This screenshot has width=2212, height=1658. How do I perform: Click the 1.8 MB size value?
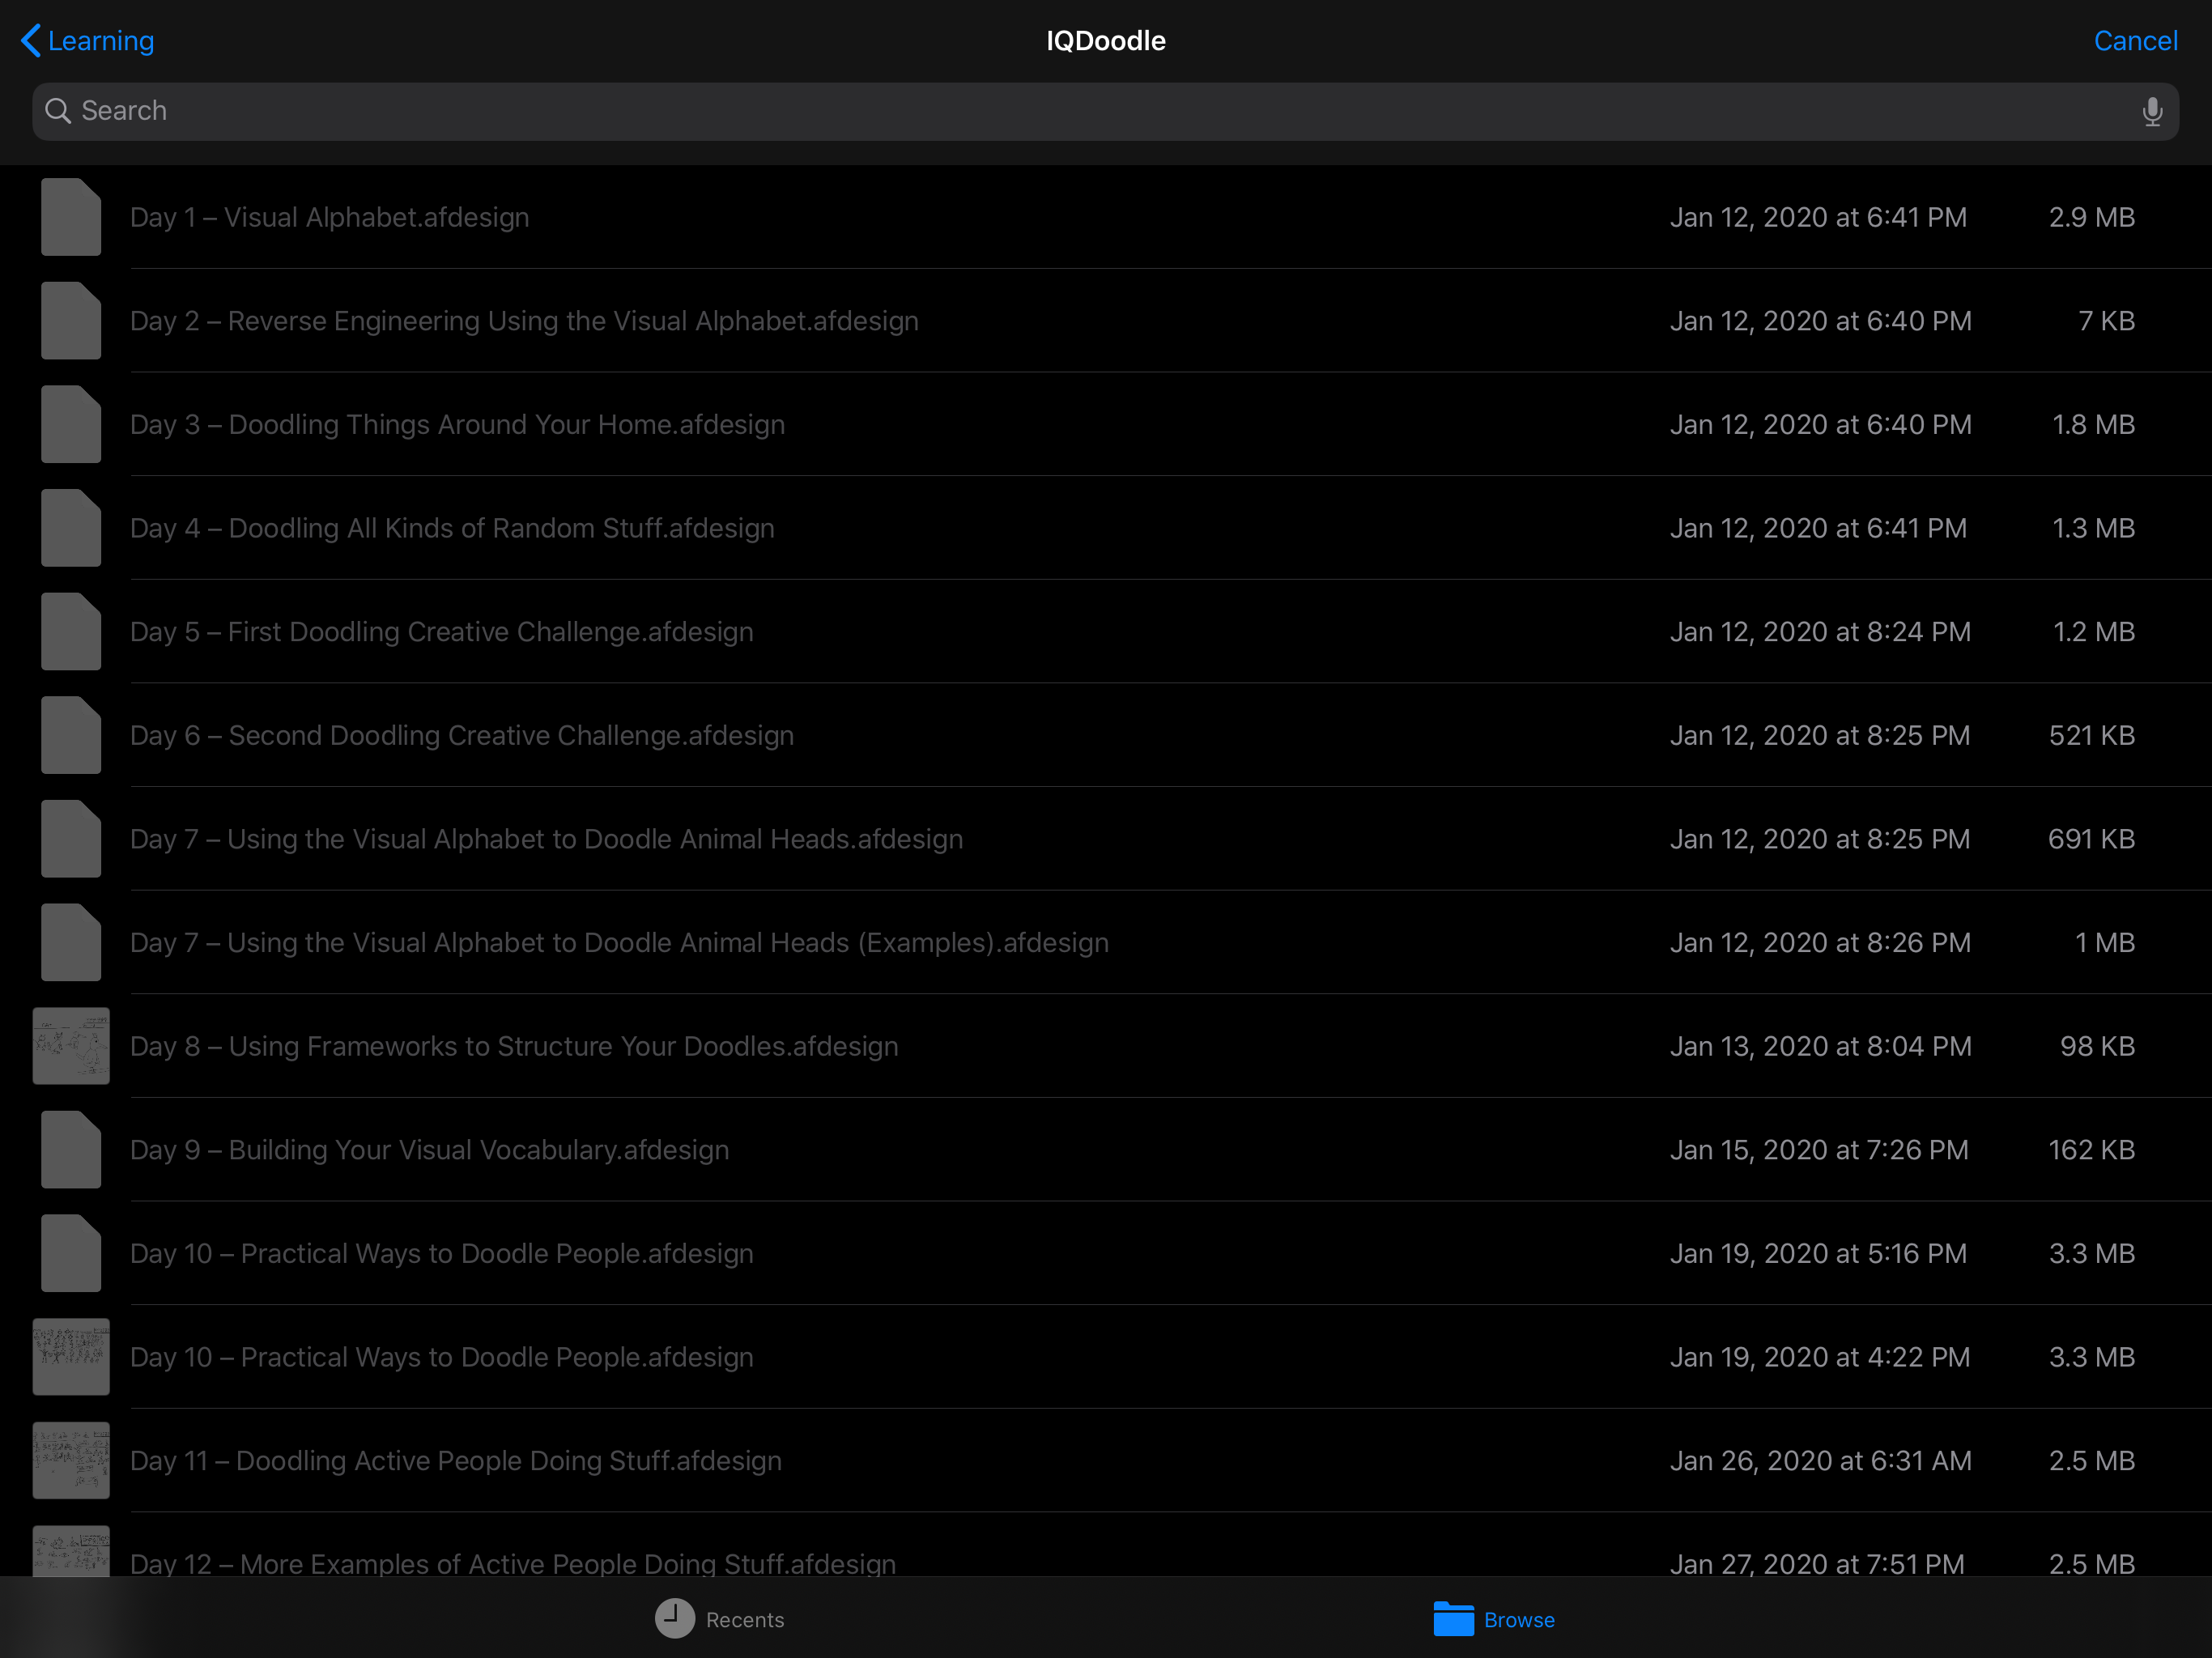click(2093, 424)
